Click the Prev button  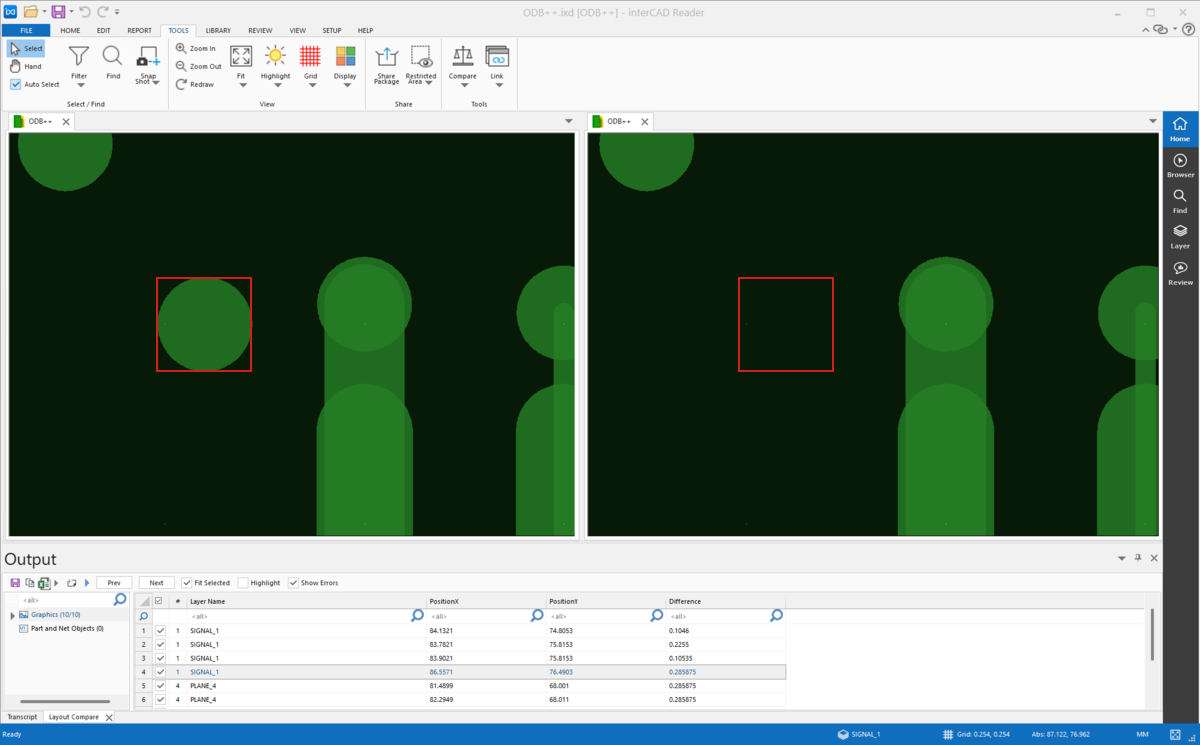(x=114, y=583)
